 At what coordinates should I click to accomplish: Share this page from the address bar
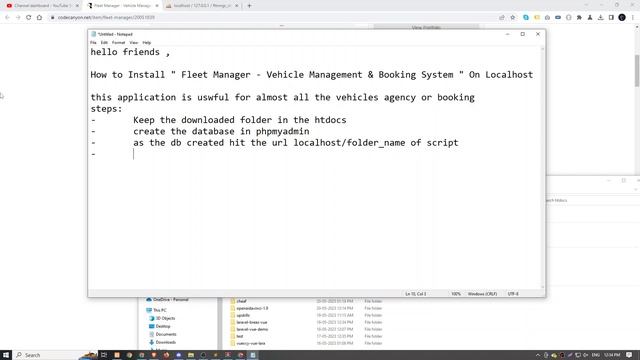click(502, 18)
